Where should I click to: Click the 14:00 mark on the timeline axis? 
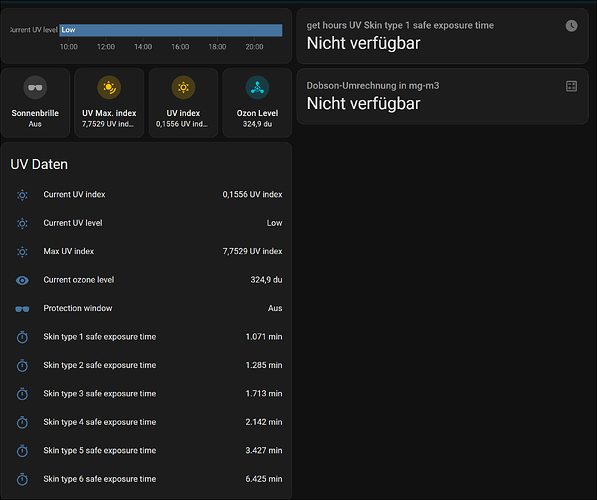pos(143,47)
